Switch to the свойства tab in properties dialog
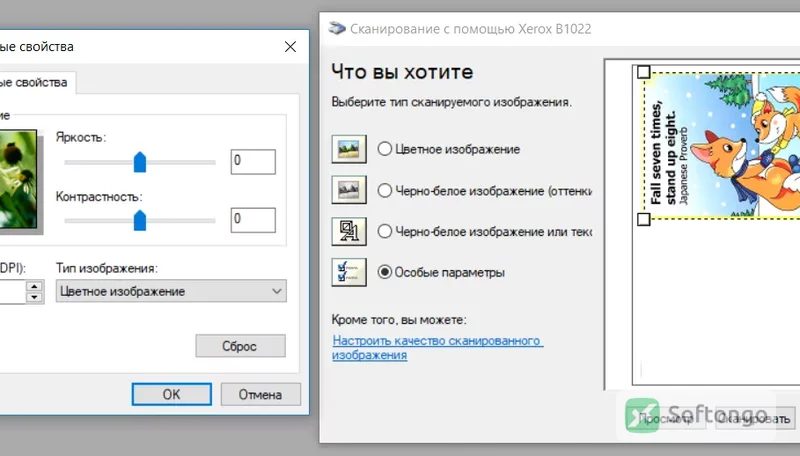The height and width of the screenshot is (456, 800). 37,83
